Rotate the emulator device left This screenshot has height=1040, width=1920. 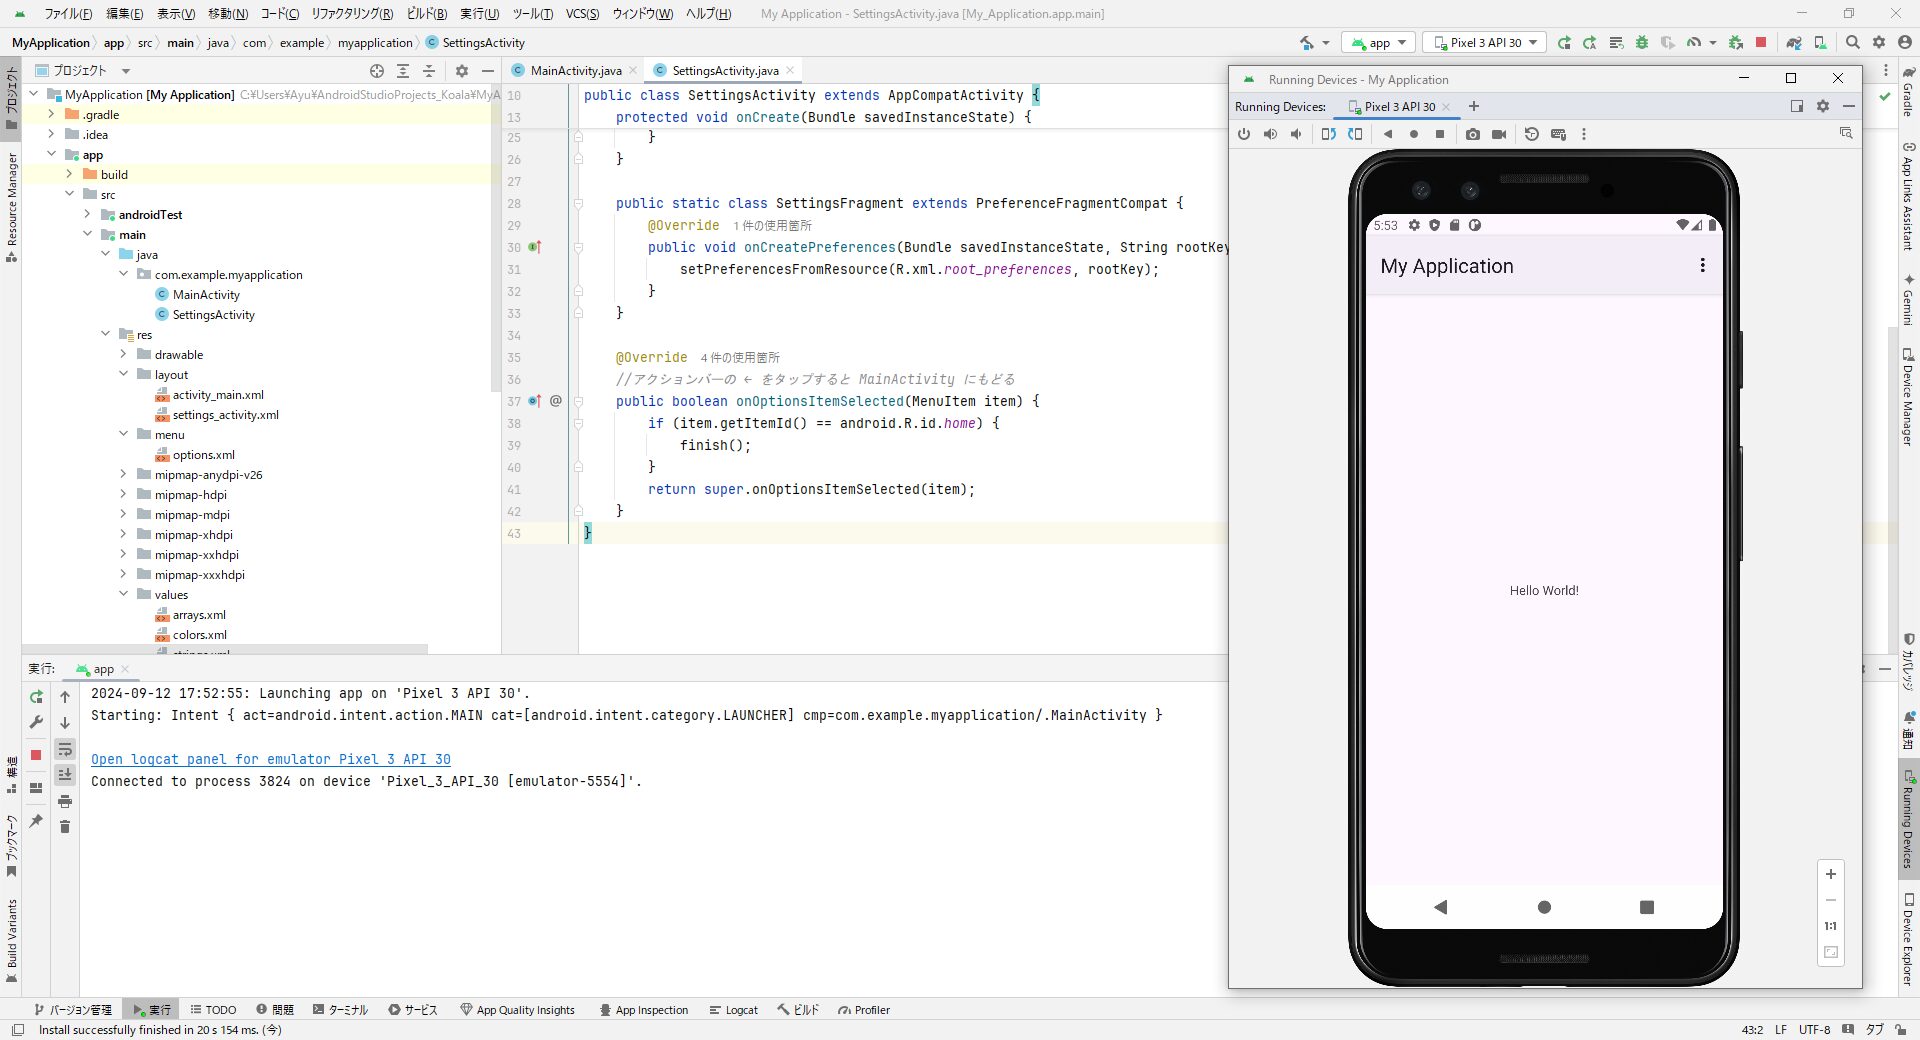pyautogui.click(x=1328, y=134)
